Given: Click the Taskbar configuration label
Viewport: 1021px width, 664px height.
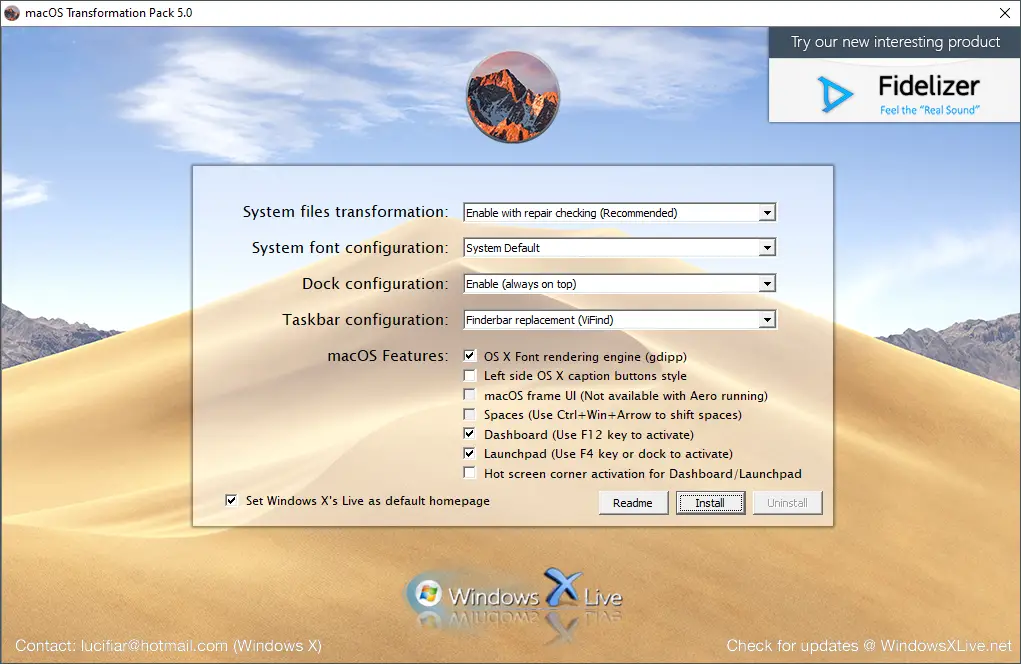Looking at the screenshot, I should (365, 320).
